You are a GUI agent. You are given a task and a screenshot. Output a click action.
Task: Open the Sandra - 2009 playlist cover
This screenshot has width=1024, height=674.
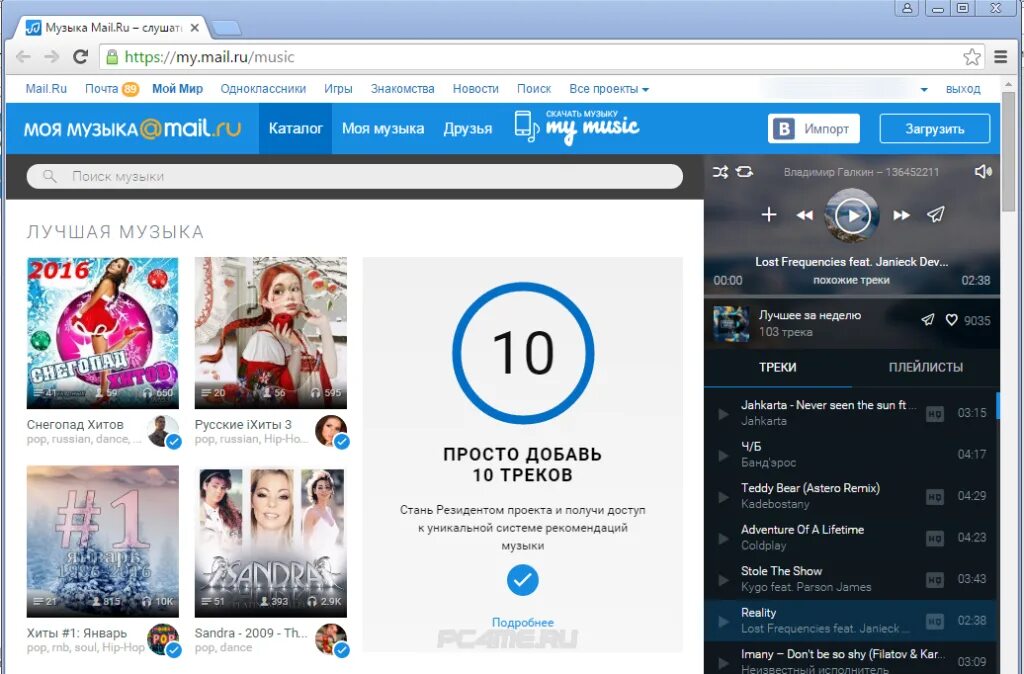coord(270,541)
